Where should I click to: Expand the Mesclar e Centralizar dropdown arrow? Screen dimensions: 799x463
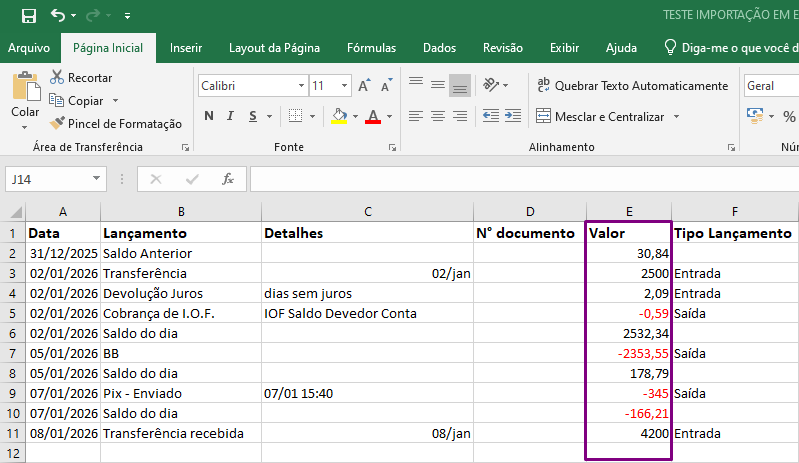tap(677, 117)
